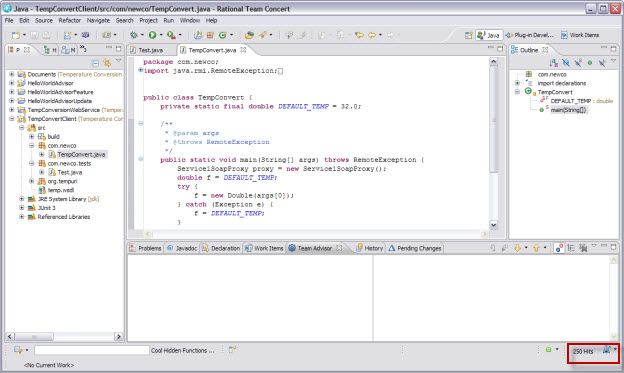Switch to the Pending Changes tab
The image size is (624, 373).
click(x=415, y=248)
